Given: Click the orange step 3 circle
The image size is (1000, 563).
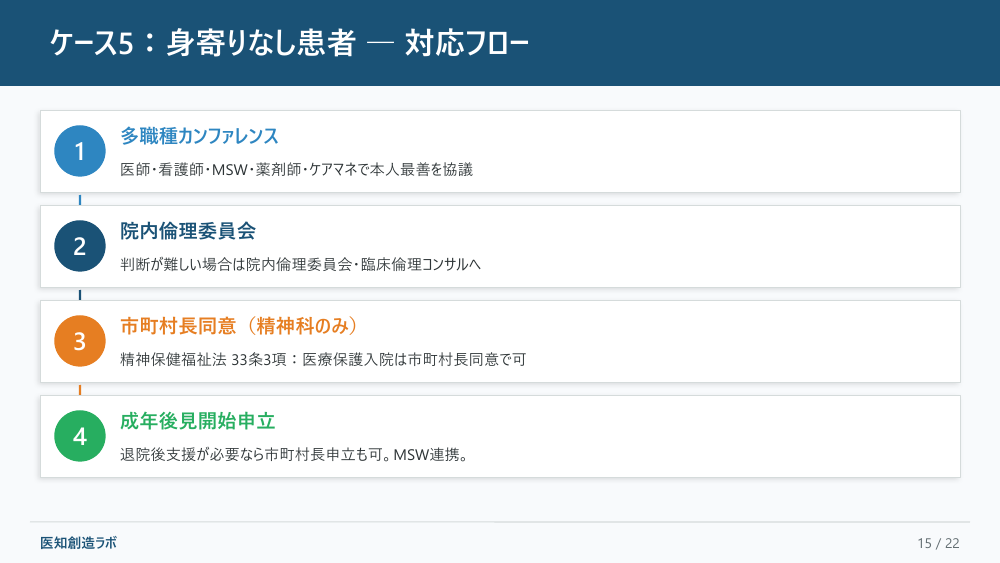Looking at the screenshot, I should tap(80, 341).
